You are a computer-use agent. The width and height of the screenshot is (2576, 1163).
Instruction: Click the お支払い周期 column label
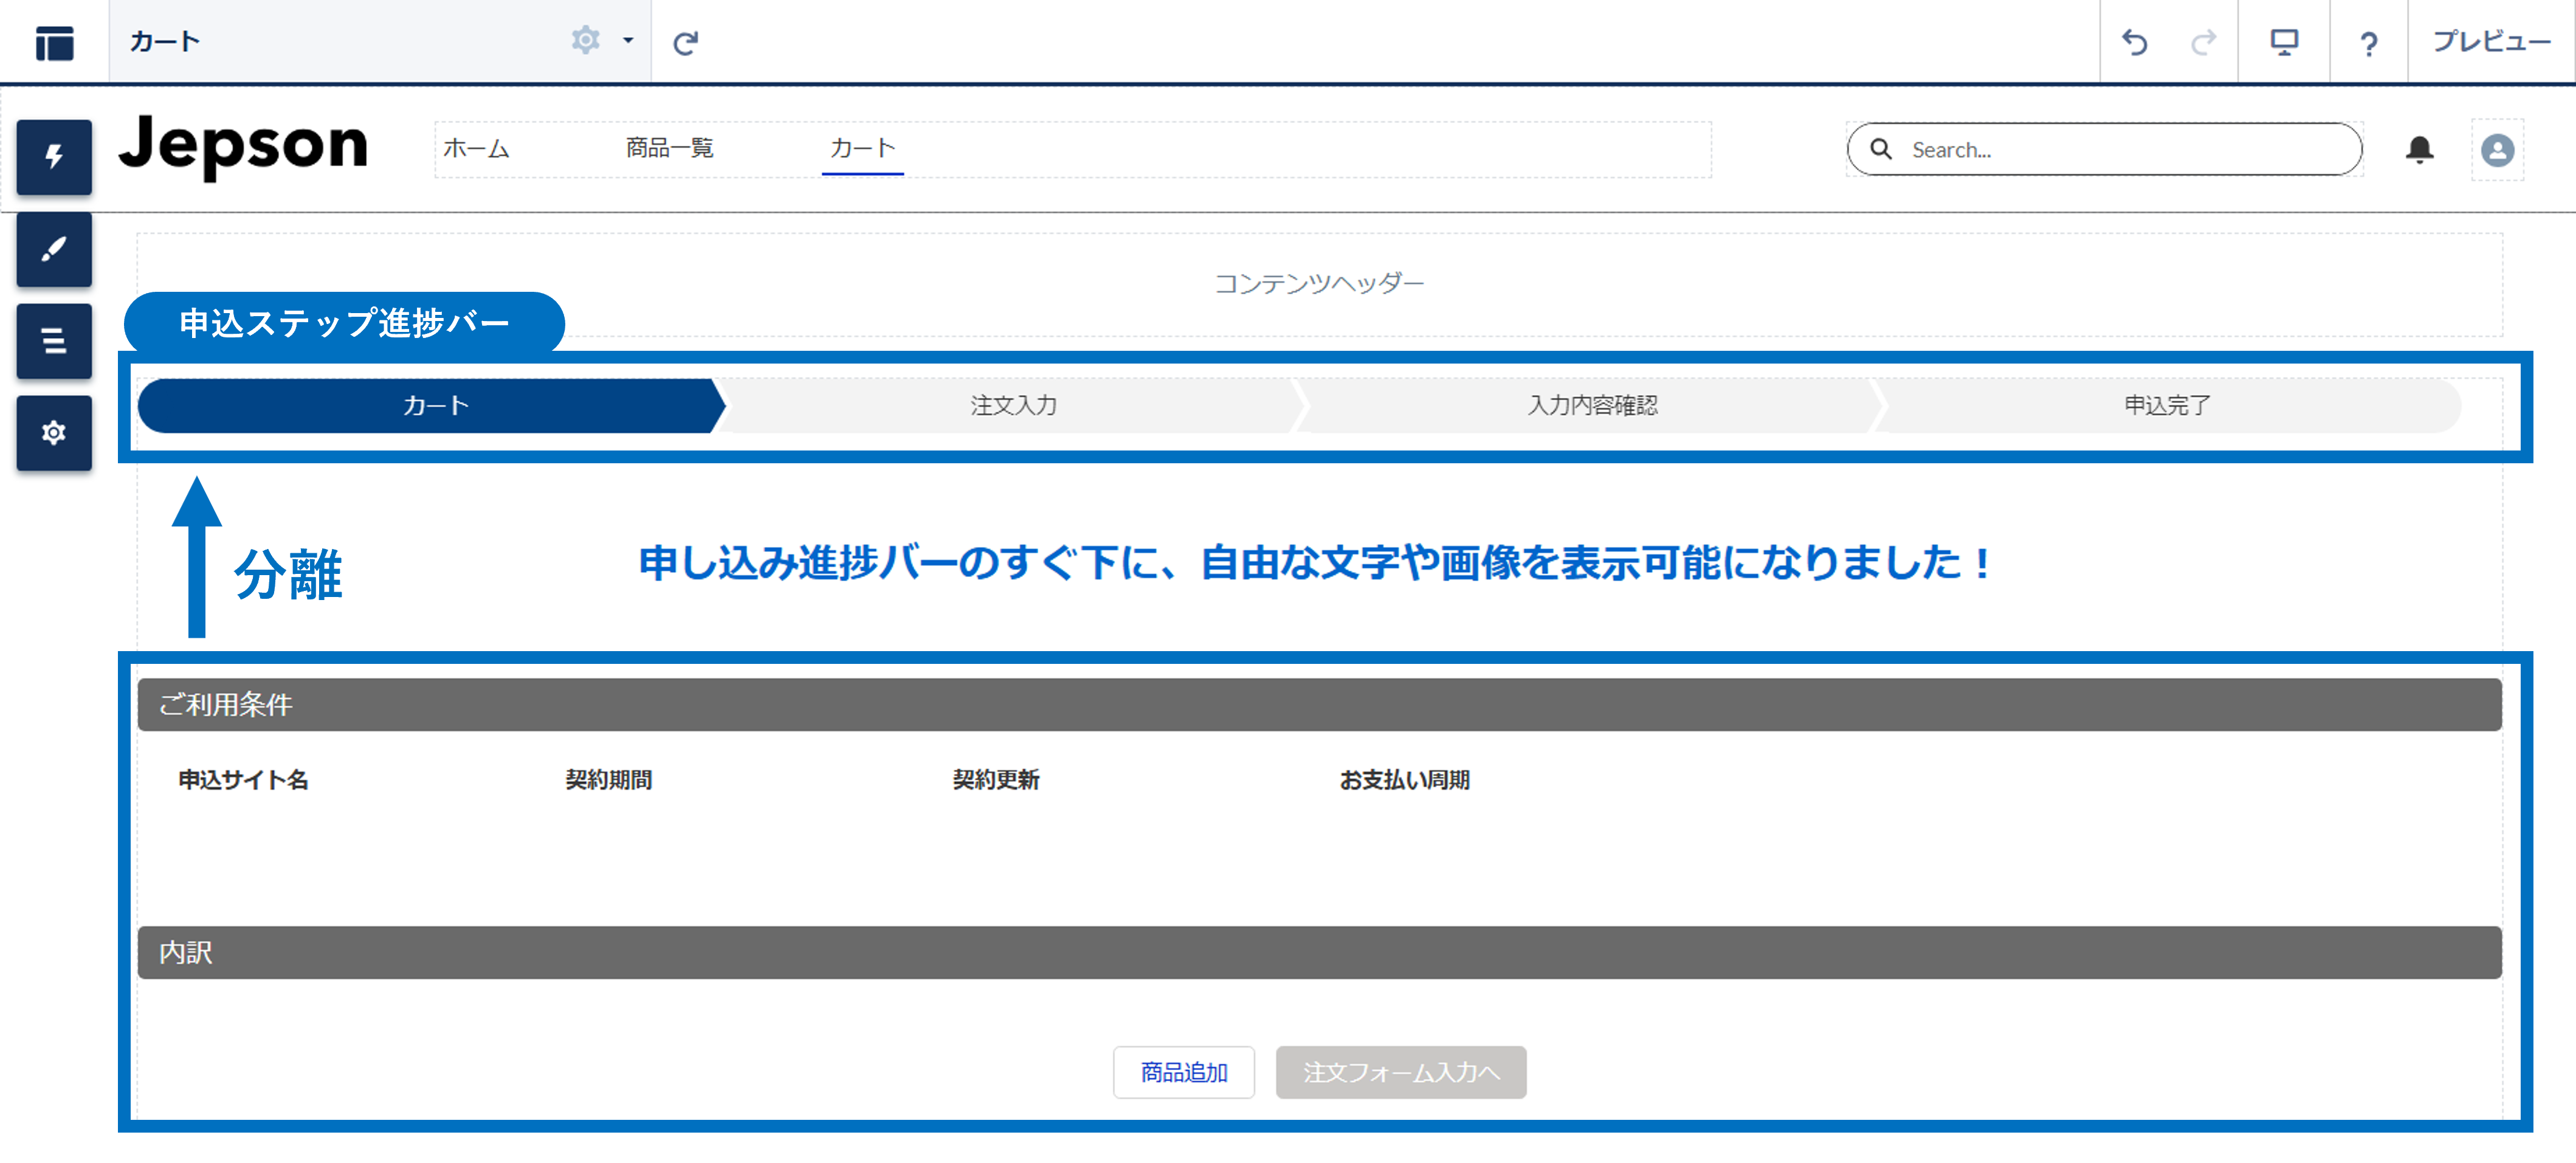coord(1404,780)
